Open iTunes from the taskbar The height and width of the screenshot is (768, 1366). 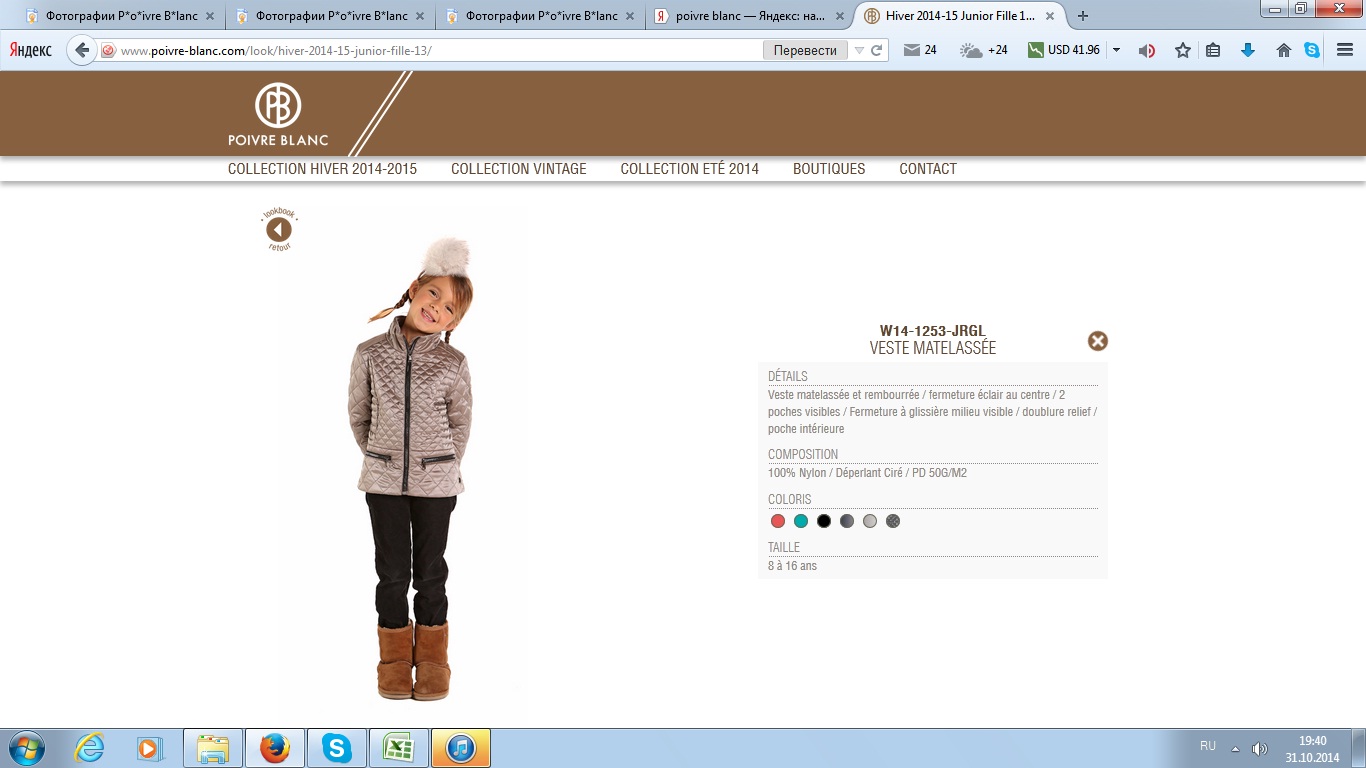pos(461,748)
